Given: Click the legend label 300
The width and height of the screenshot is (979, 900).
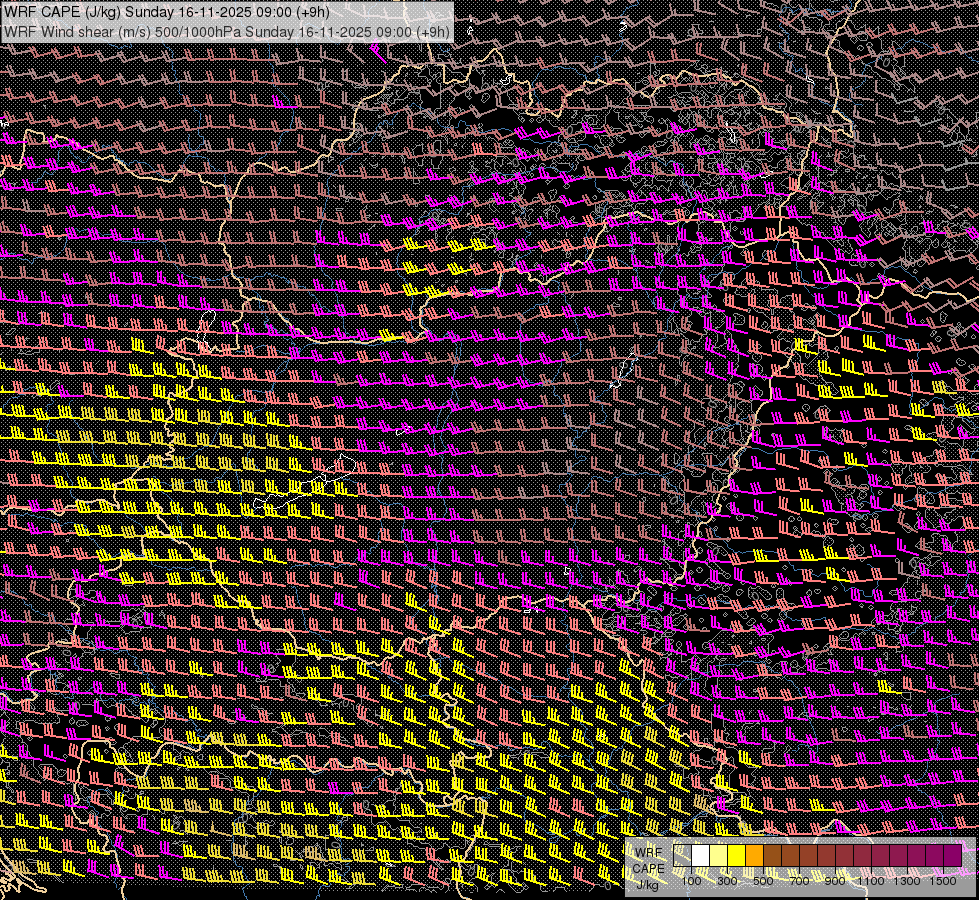Looking at the screenshot, I should [x=727, y=881].
